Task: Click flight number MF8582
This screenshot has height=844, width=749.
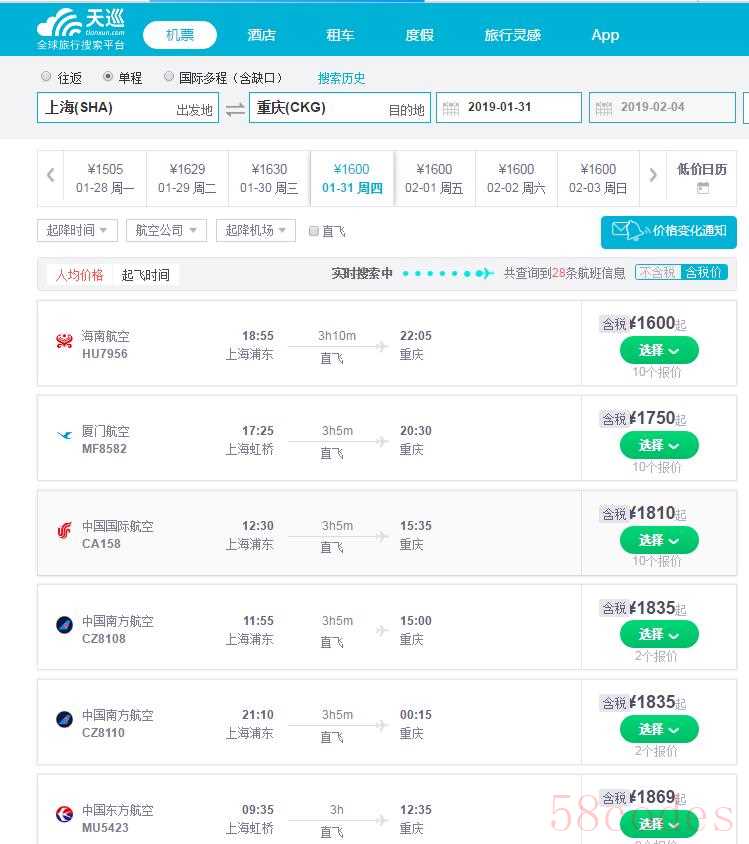Action: coord(104,448)
